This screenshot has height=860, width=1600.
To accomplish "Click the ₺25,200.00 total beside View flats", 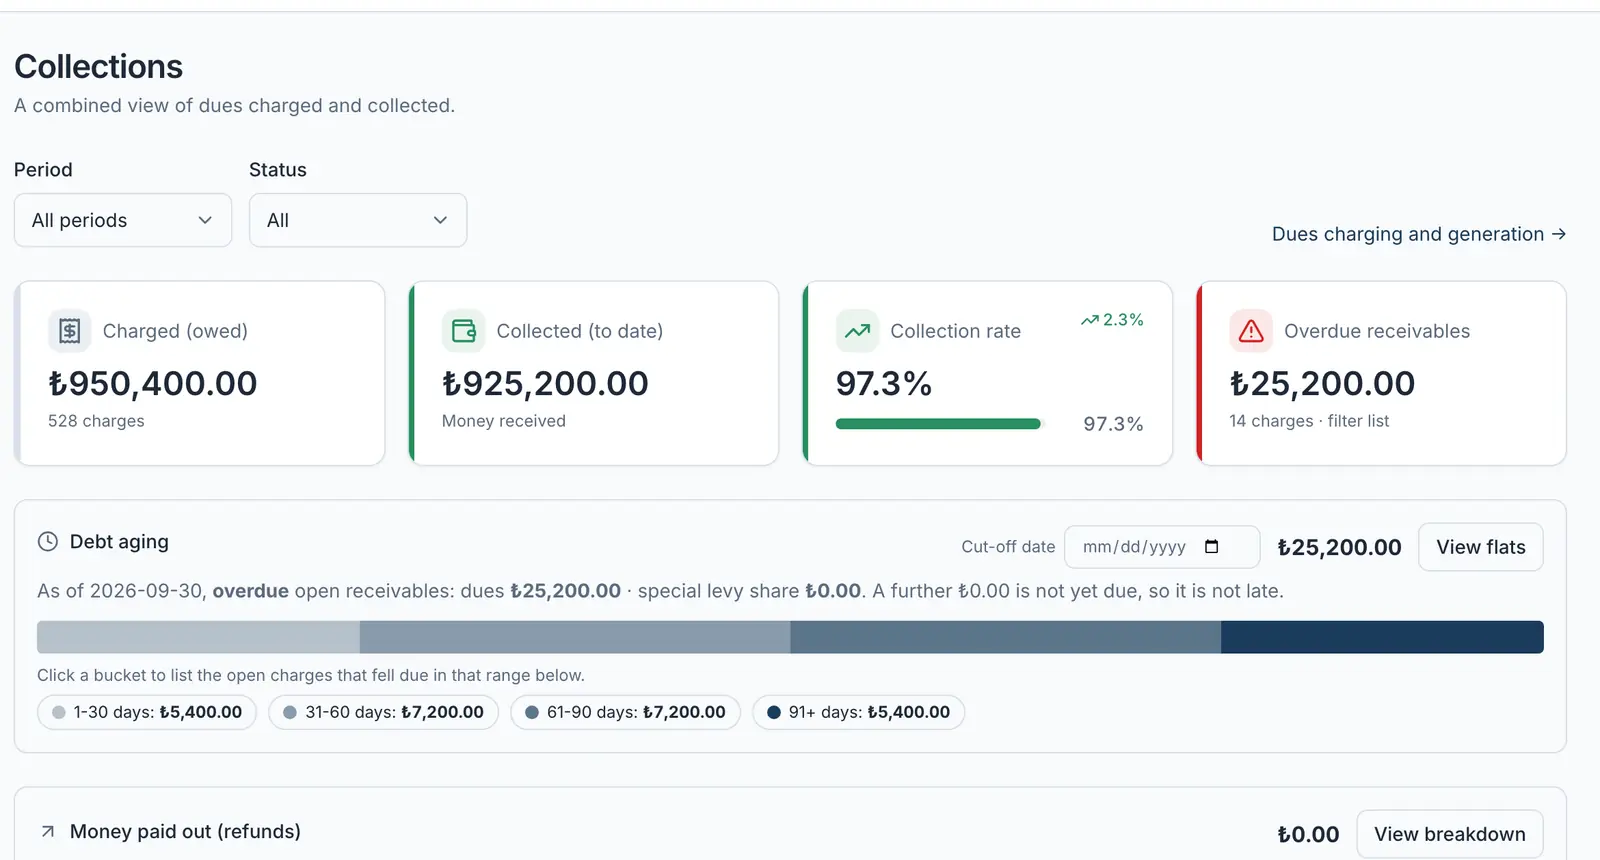I will pos(1339,547).
